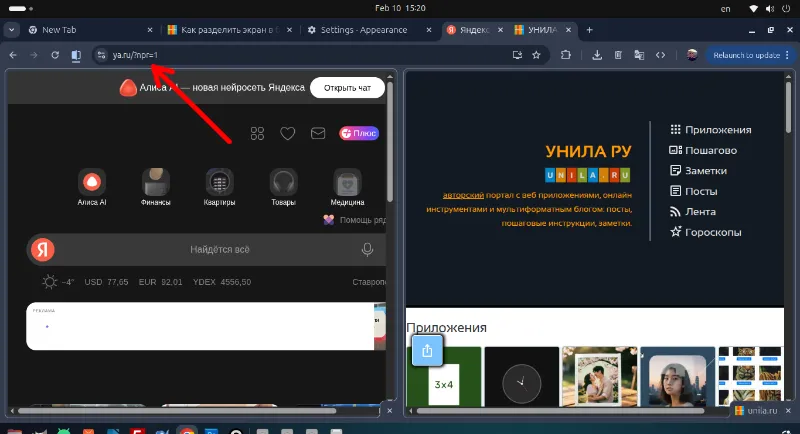Open the Гороскопы link in Unila menu
The image size is (800, 434).
pos(711,232)
